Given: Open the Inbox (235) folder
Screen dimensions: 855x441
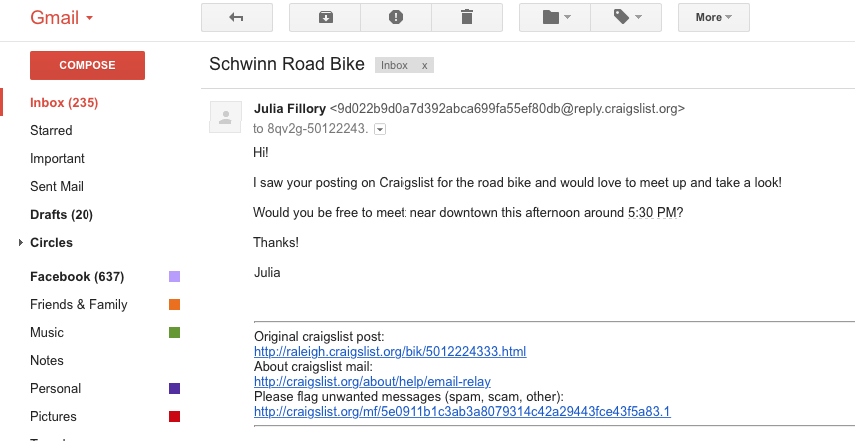Looking at the screenshot, I should [64, 102].
